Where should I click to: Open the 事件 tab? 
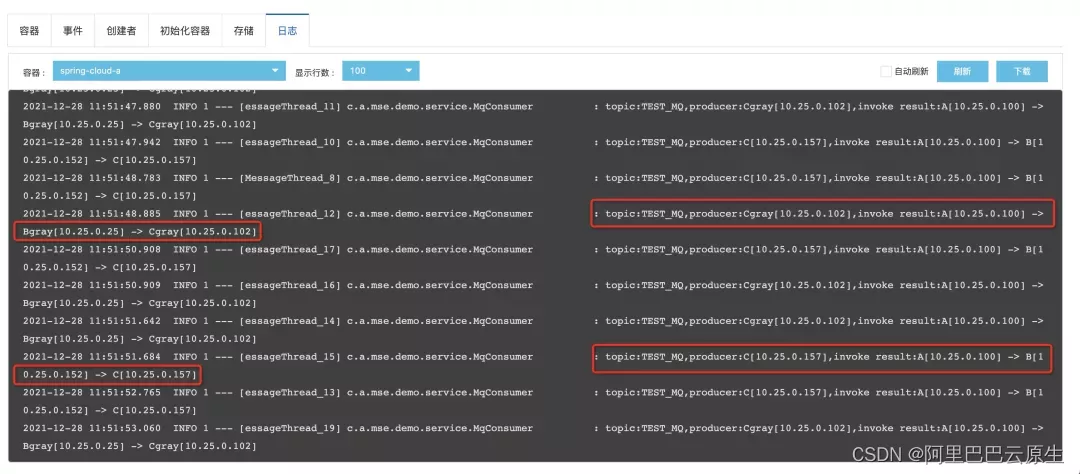pyautogui.click(x=73, y=30)
